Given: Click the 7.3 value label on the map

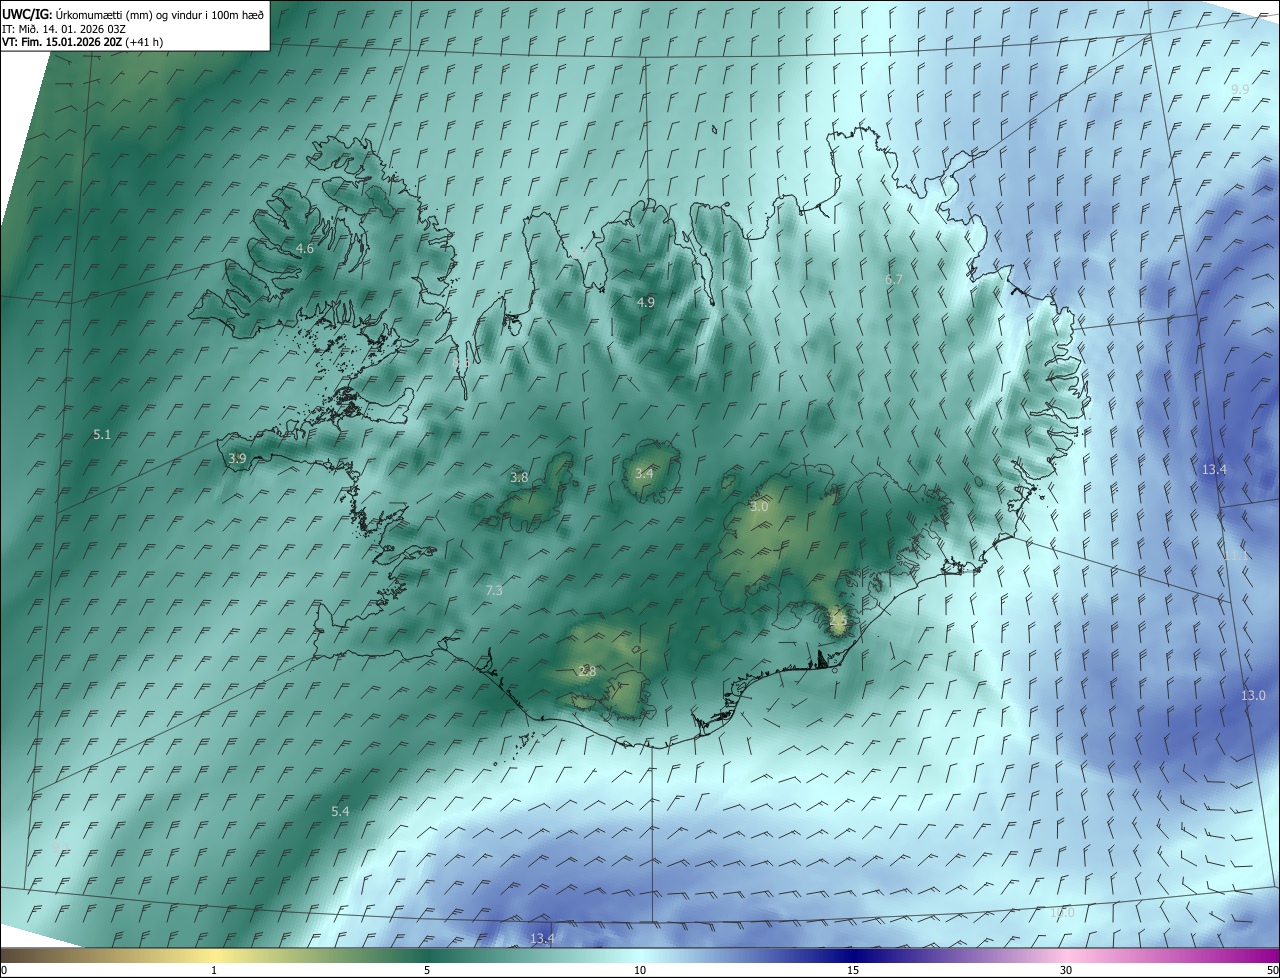Looking at the screenshot, I should [493, 591].
